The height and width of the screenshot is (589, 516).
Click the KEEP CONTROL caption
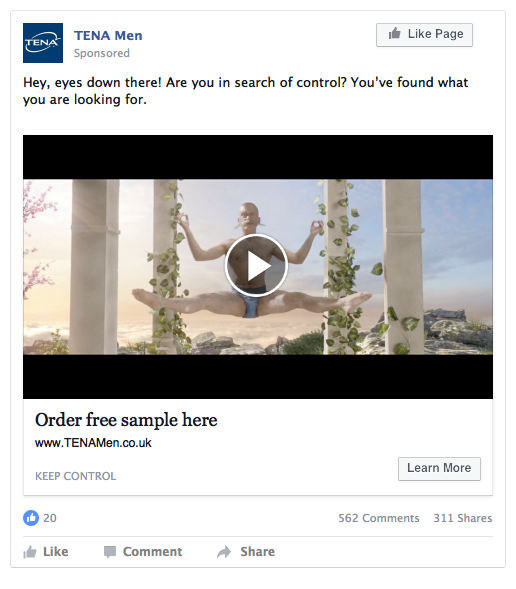[75, 476]
